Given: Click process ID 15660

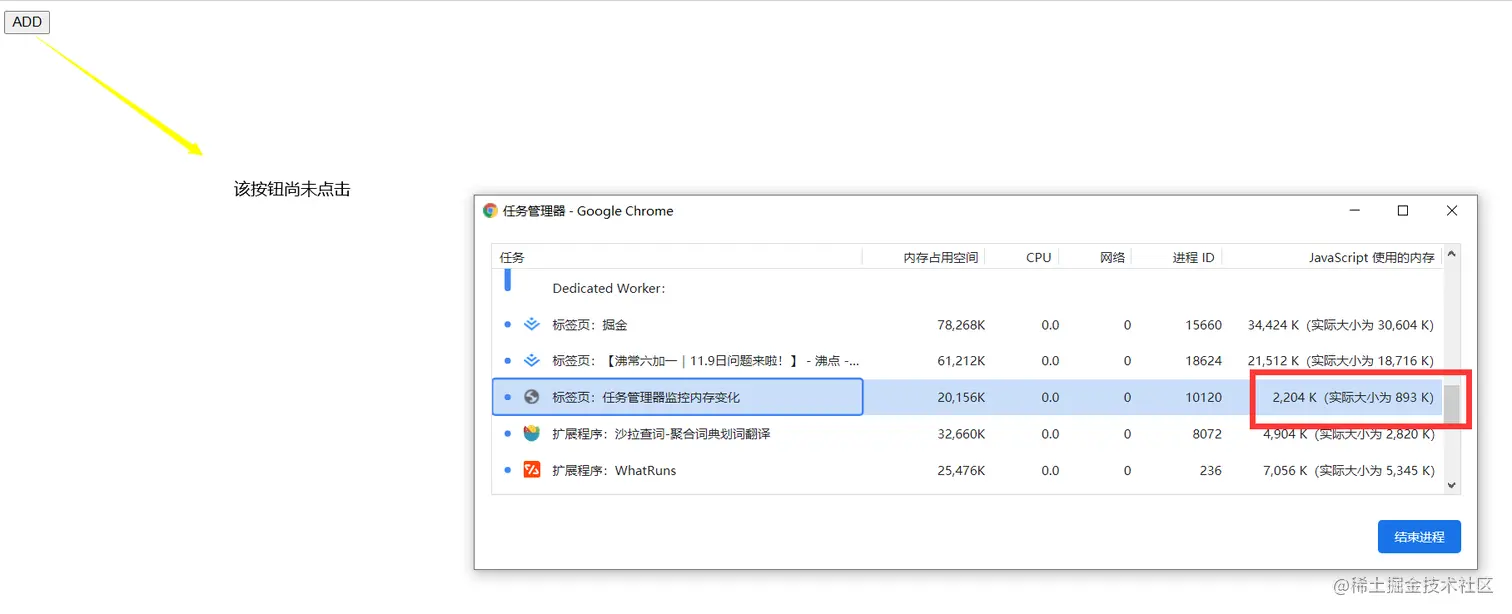Looking at the screenshot, I should tap(1204, 325).
